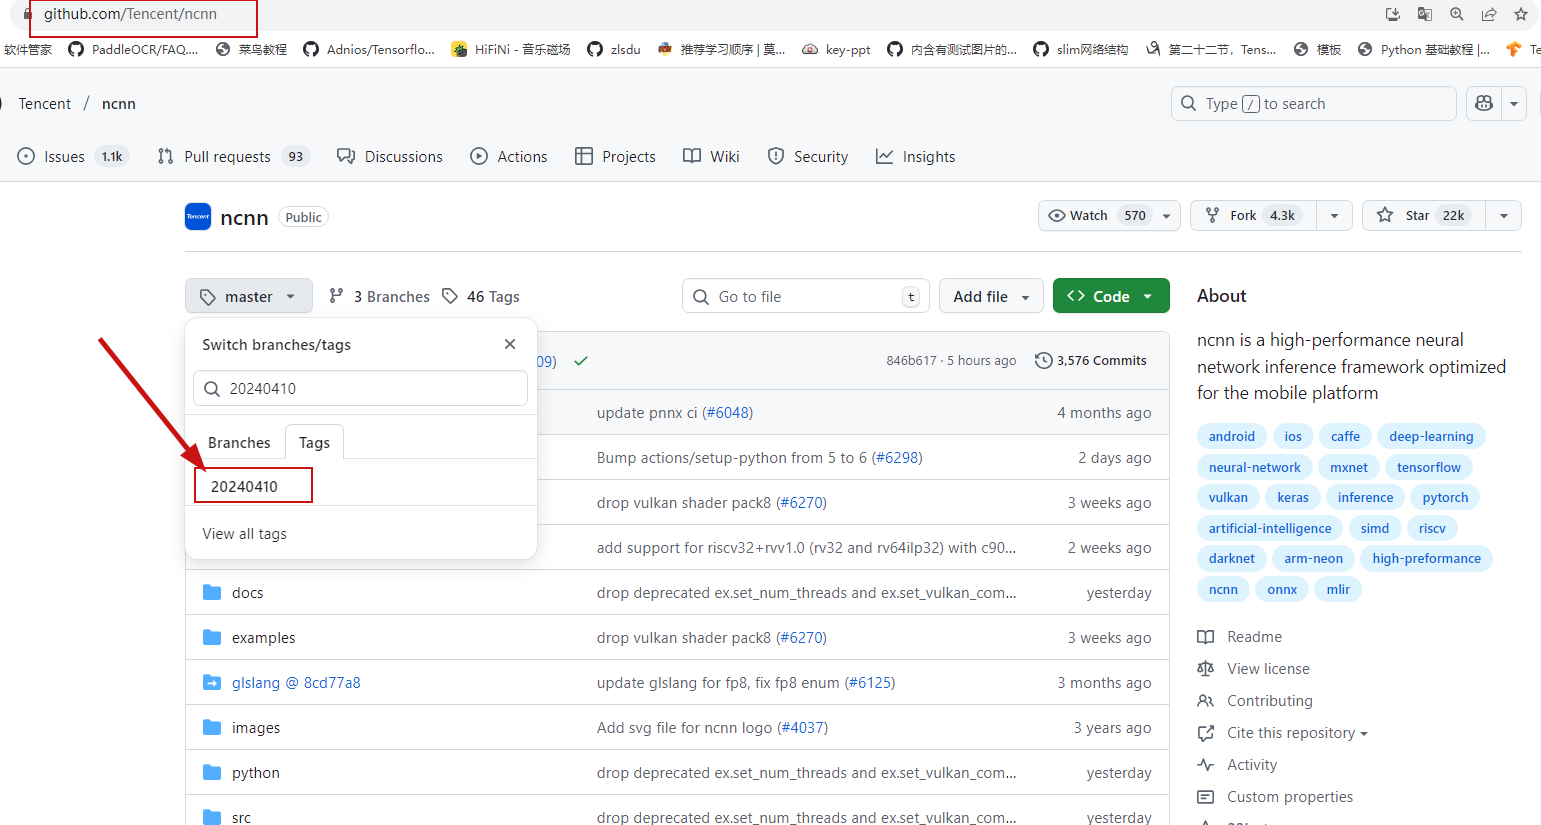Open the Contributing link
The height and width of the screenshot is (825, 1541).
[x=1255, y=701]
